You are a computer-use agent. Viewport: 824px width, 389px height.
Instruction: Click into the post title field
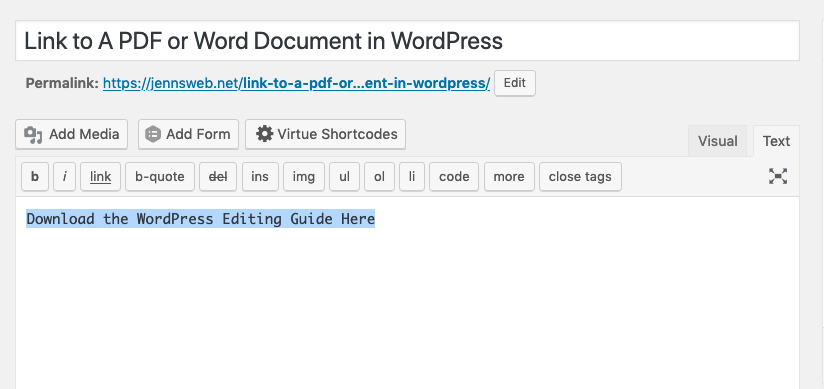[407, 40]
